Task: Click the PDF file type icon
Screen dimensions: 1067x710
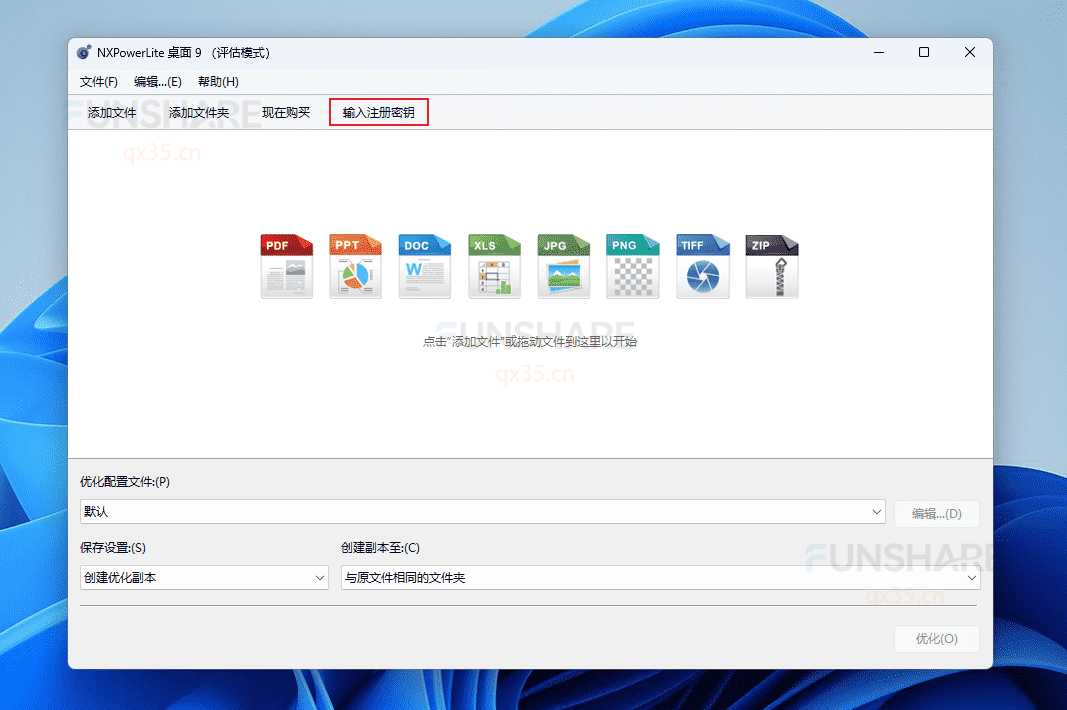Action: pyautogui.click(x=286, y=266)
